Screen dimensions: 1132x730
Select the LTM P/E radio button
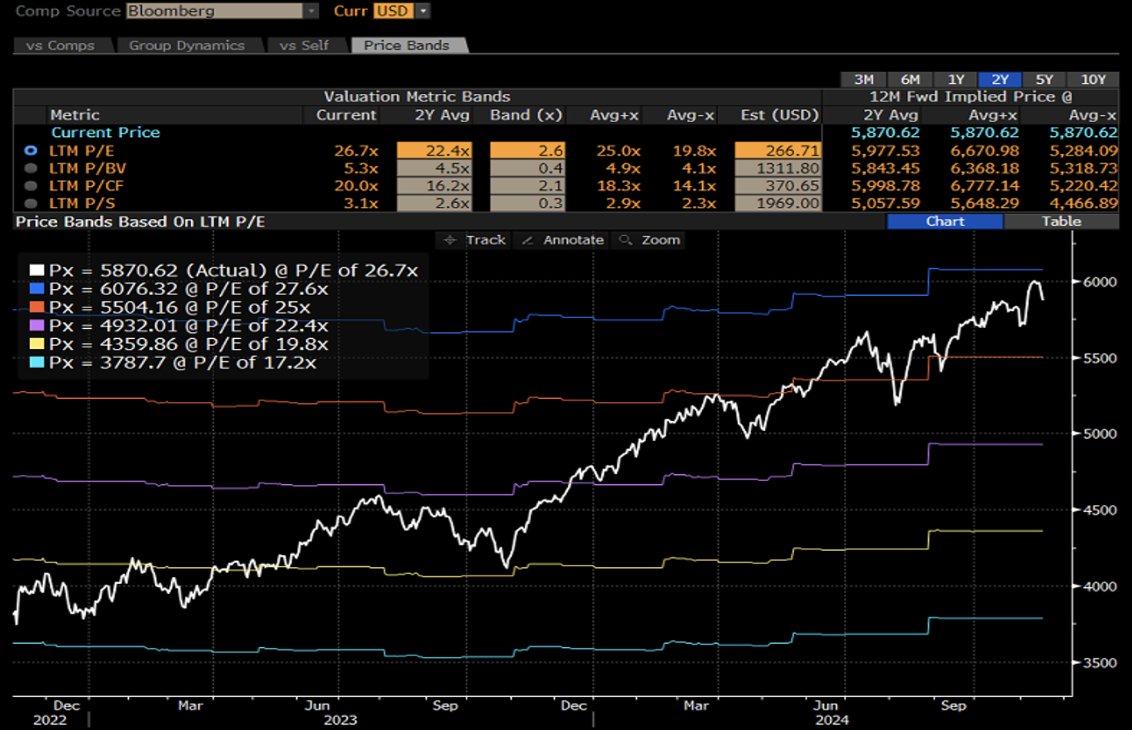30,150
